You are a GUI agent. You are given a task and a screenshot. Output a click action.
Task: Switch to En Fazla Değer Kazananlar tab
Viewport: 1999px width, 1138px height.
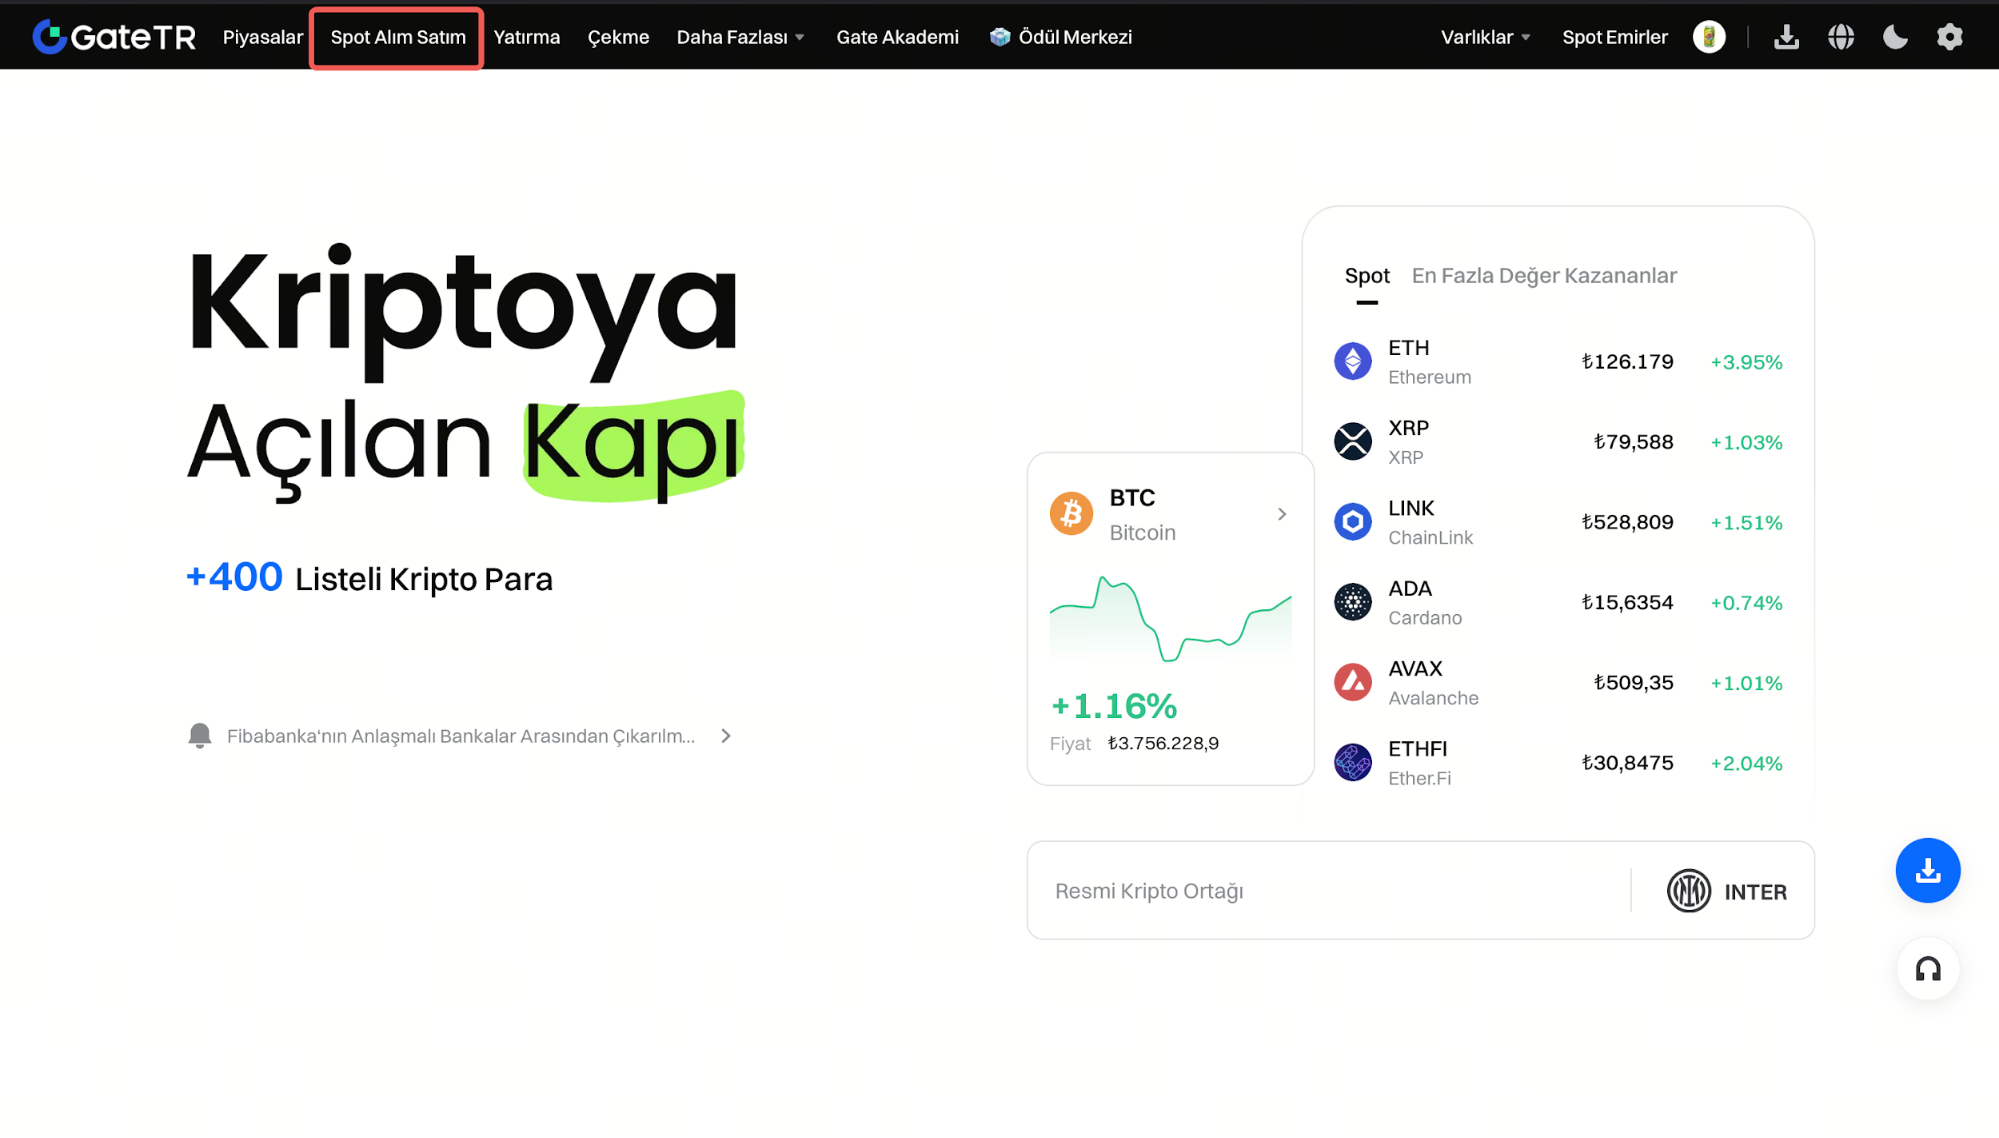tap(1543, 276)
